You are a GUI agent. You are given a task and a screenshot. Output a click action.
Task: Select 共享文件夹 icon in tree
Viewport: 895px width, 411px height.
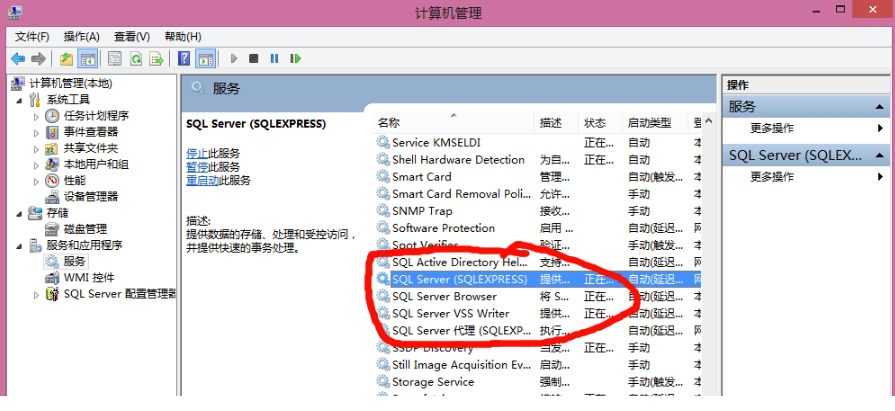point(52,148)
